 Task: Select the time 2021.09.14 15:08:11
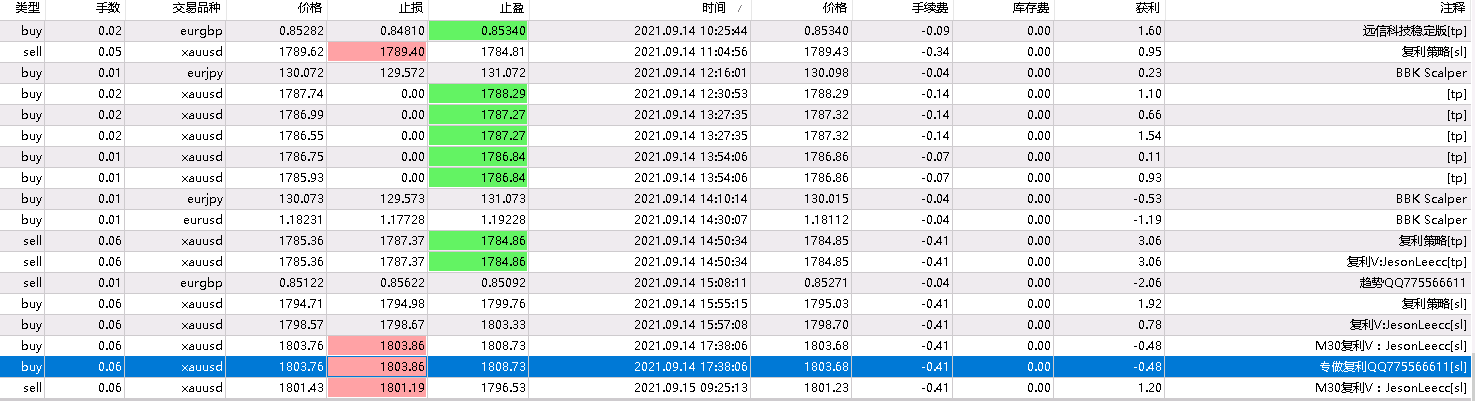pos(691,282)
